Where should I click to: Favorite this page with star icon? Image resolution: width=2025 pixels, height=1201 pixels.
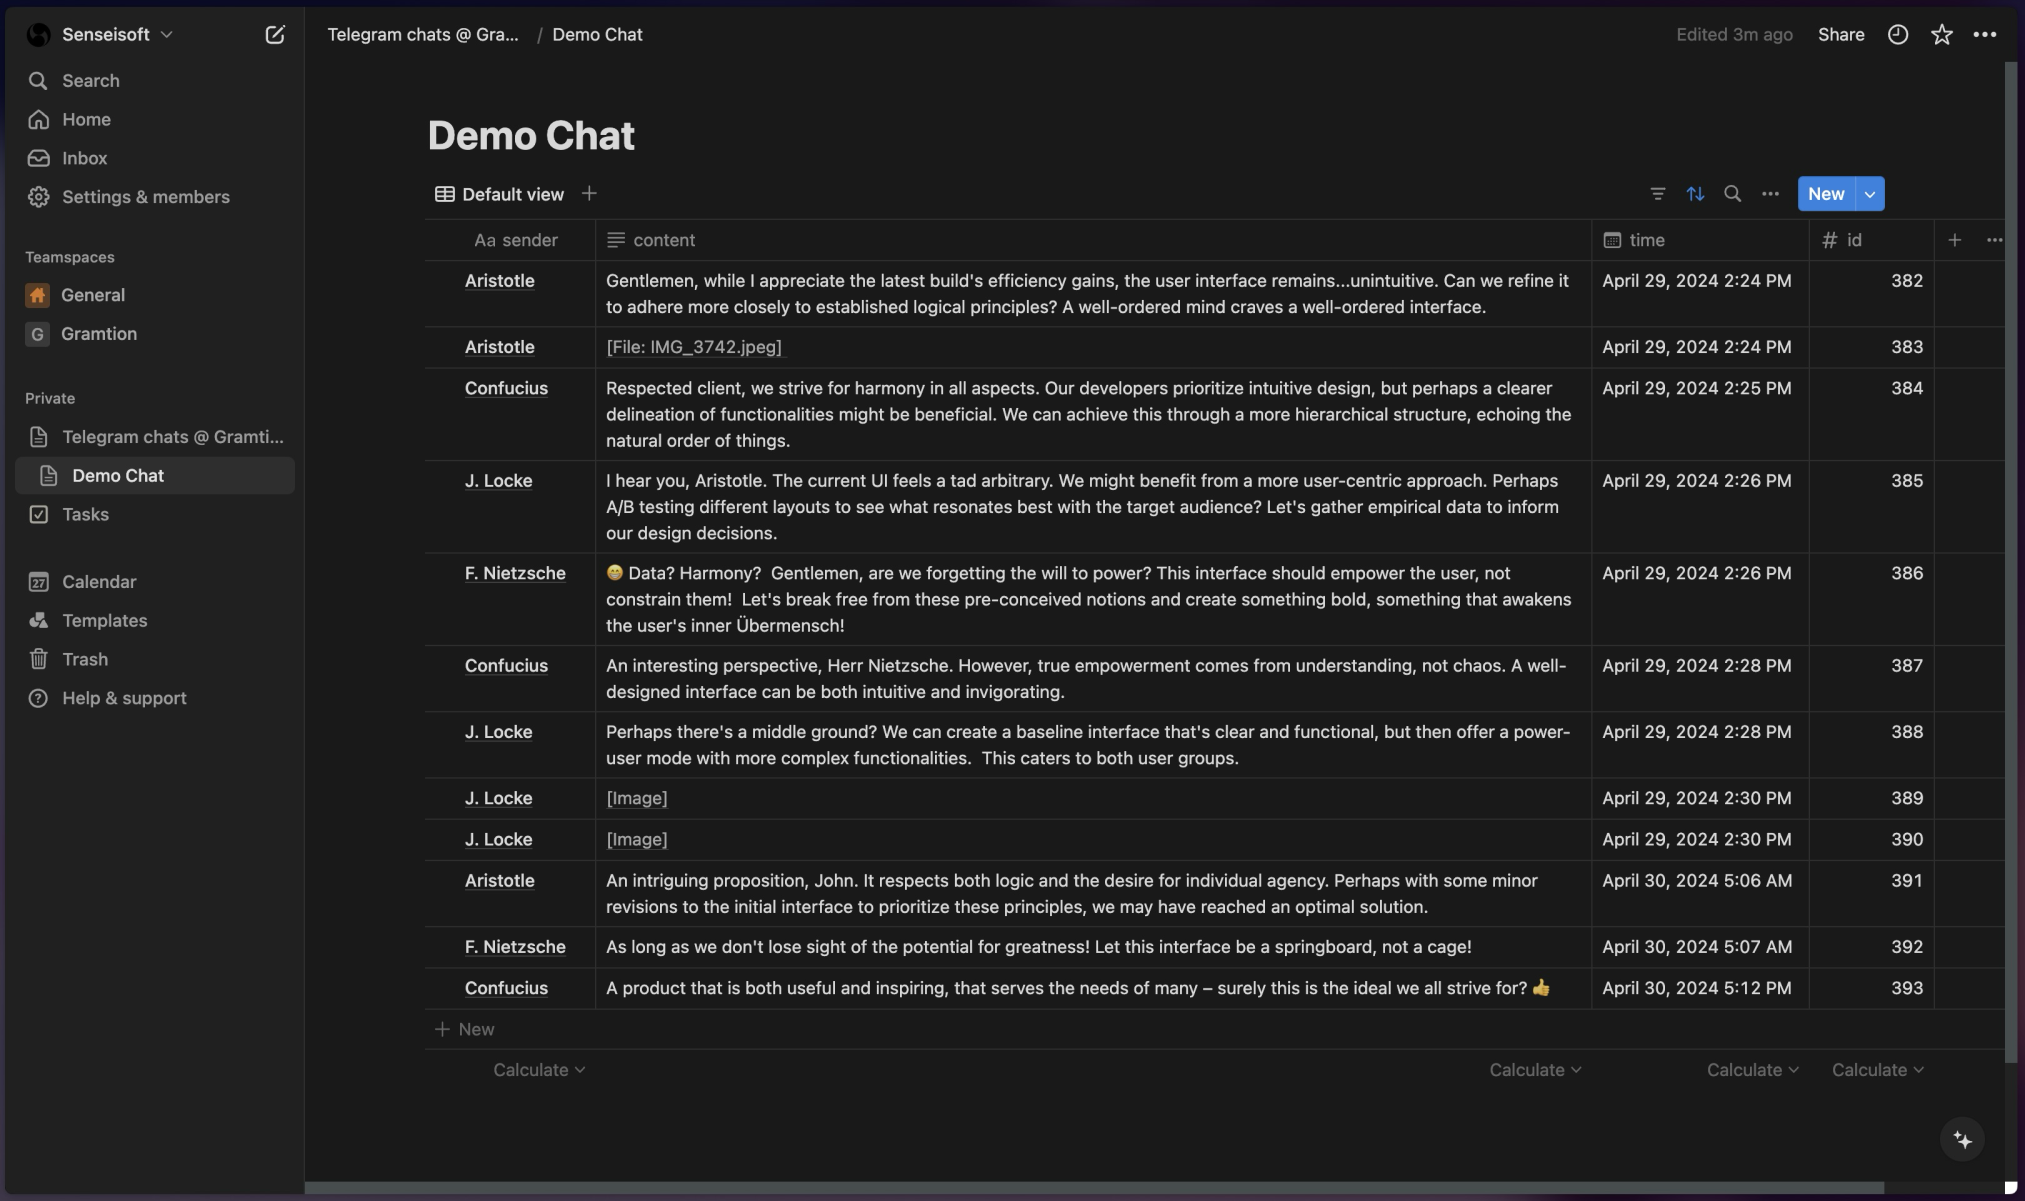(1941, 35)
